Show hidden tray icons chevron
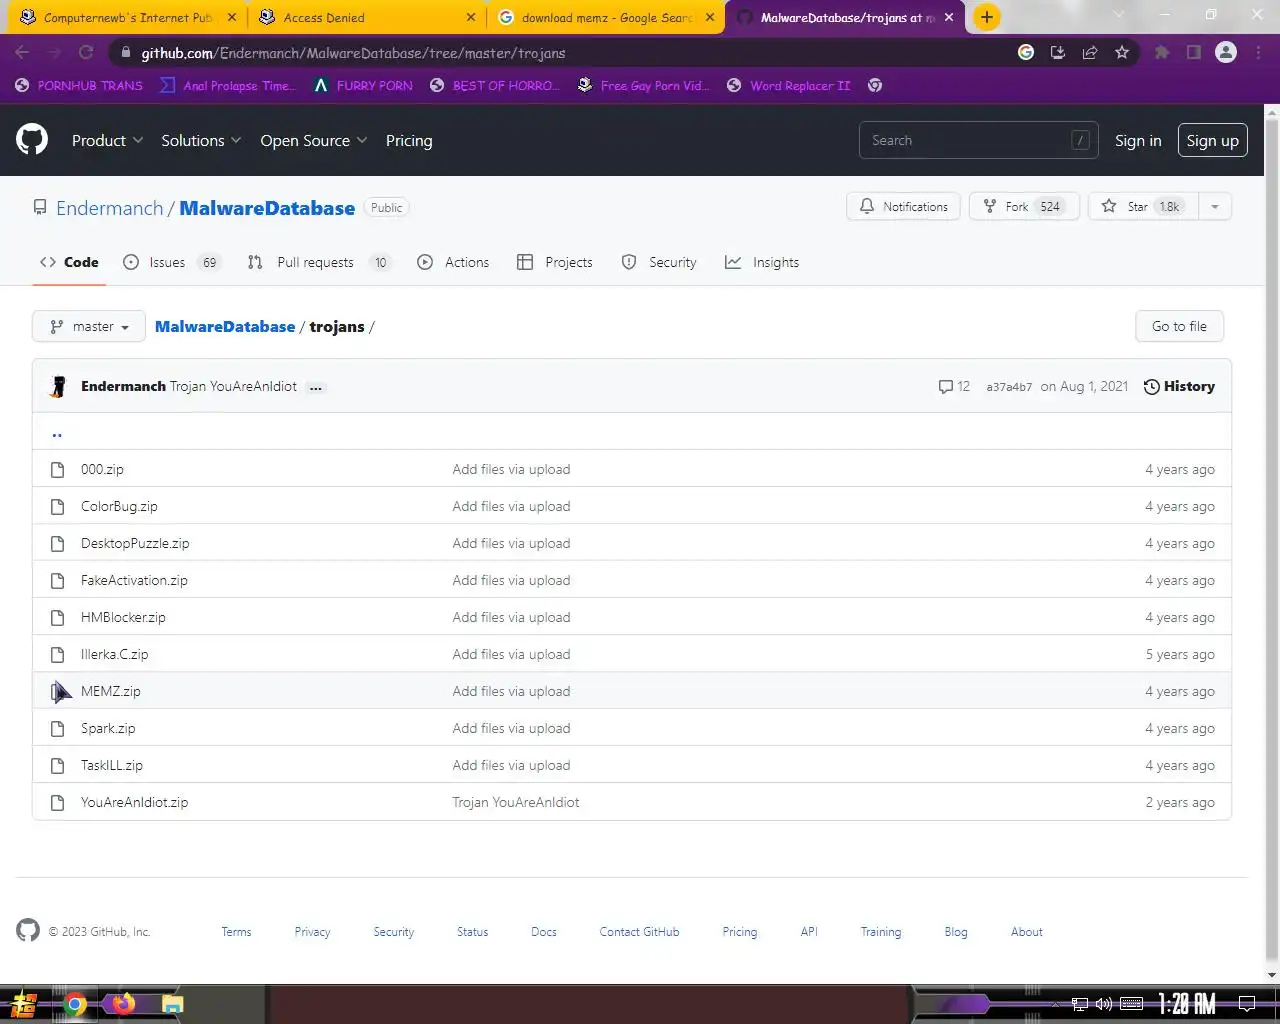Screen dimensions: 1280x1024 click(1054, 1004)
